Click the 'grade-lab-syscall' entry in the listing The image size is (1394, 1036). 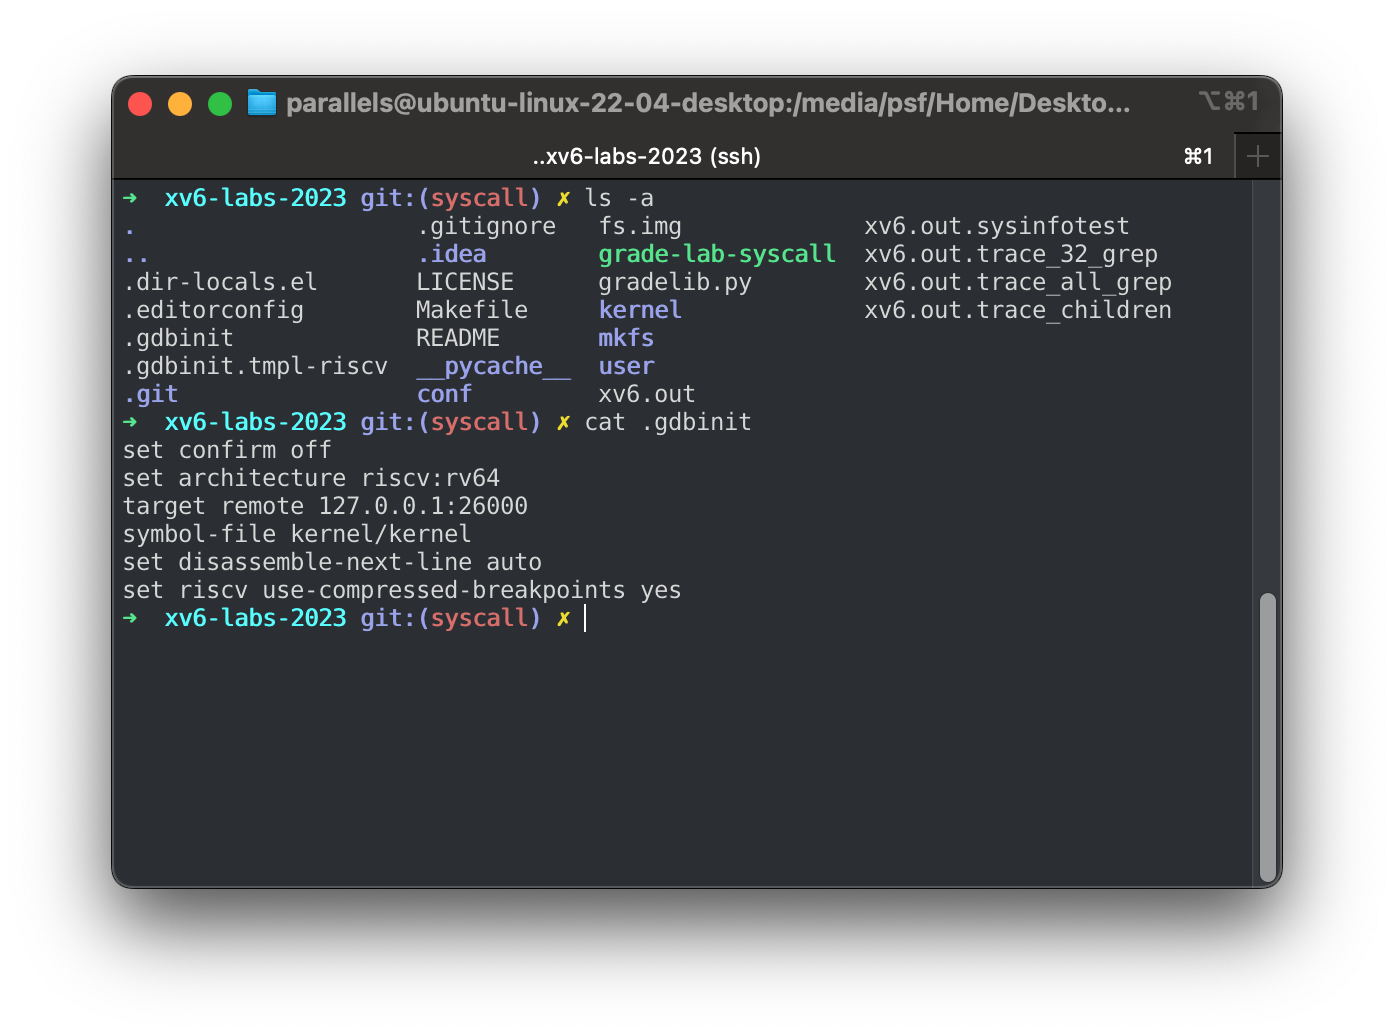717,254
